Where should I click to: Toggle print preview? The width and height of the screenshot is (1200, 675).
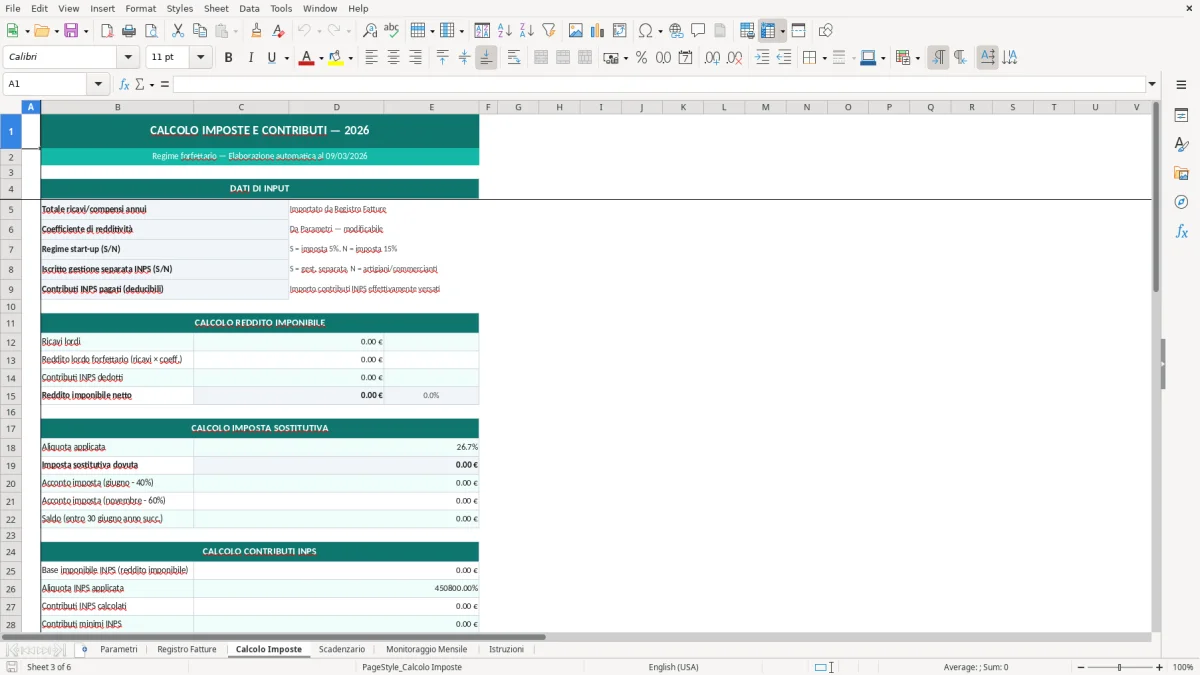tap(150, 31)
